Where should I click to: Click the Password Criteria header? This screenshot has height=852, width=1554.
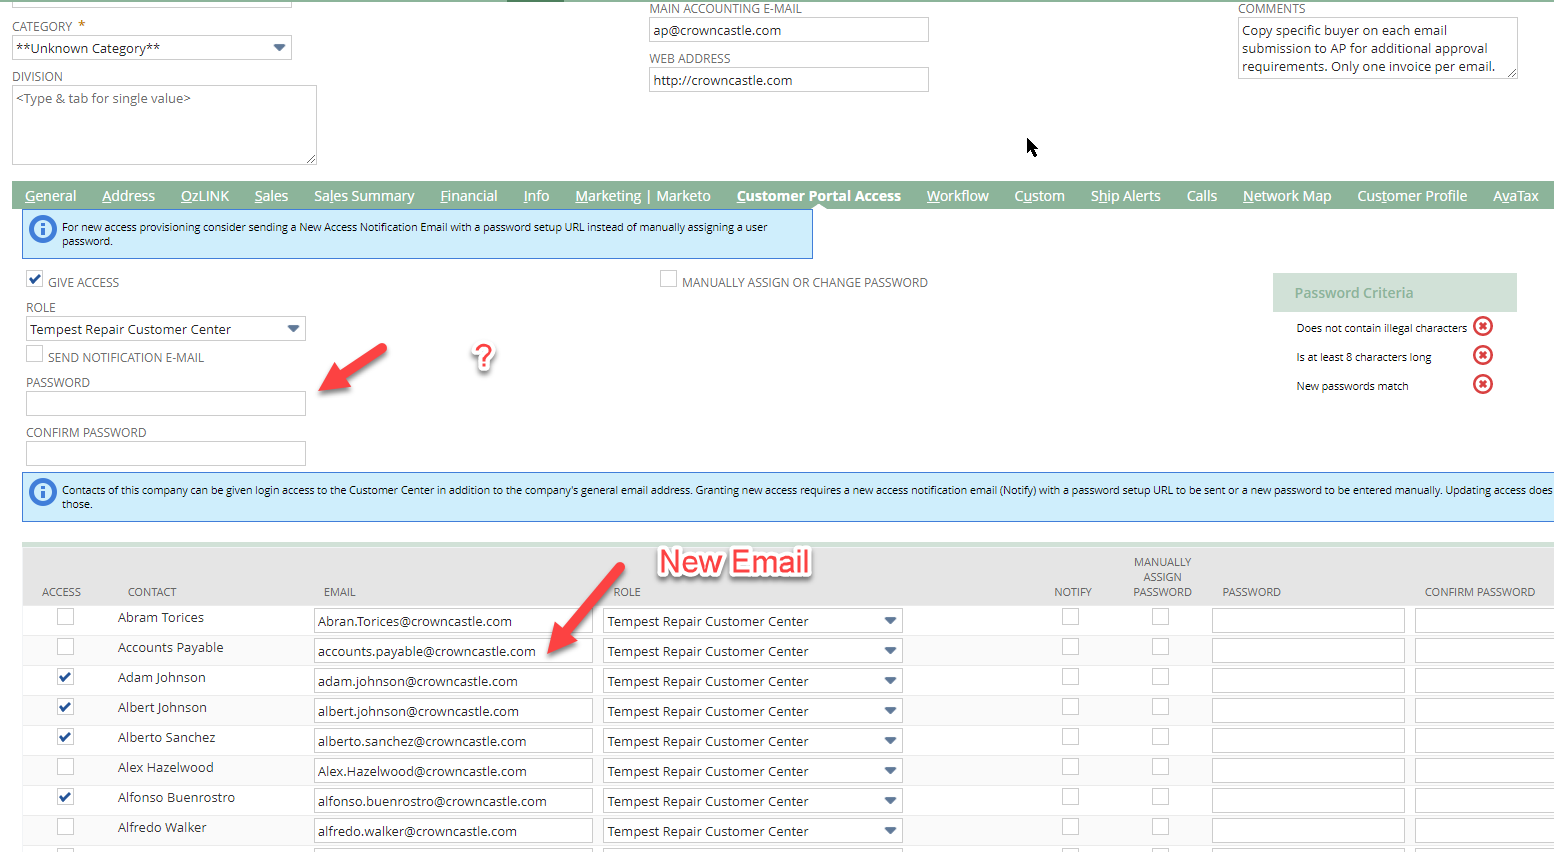1395,293
